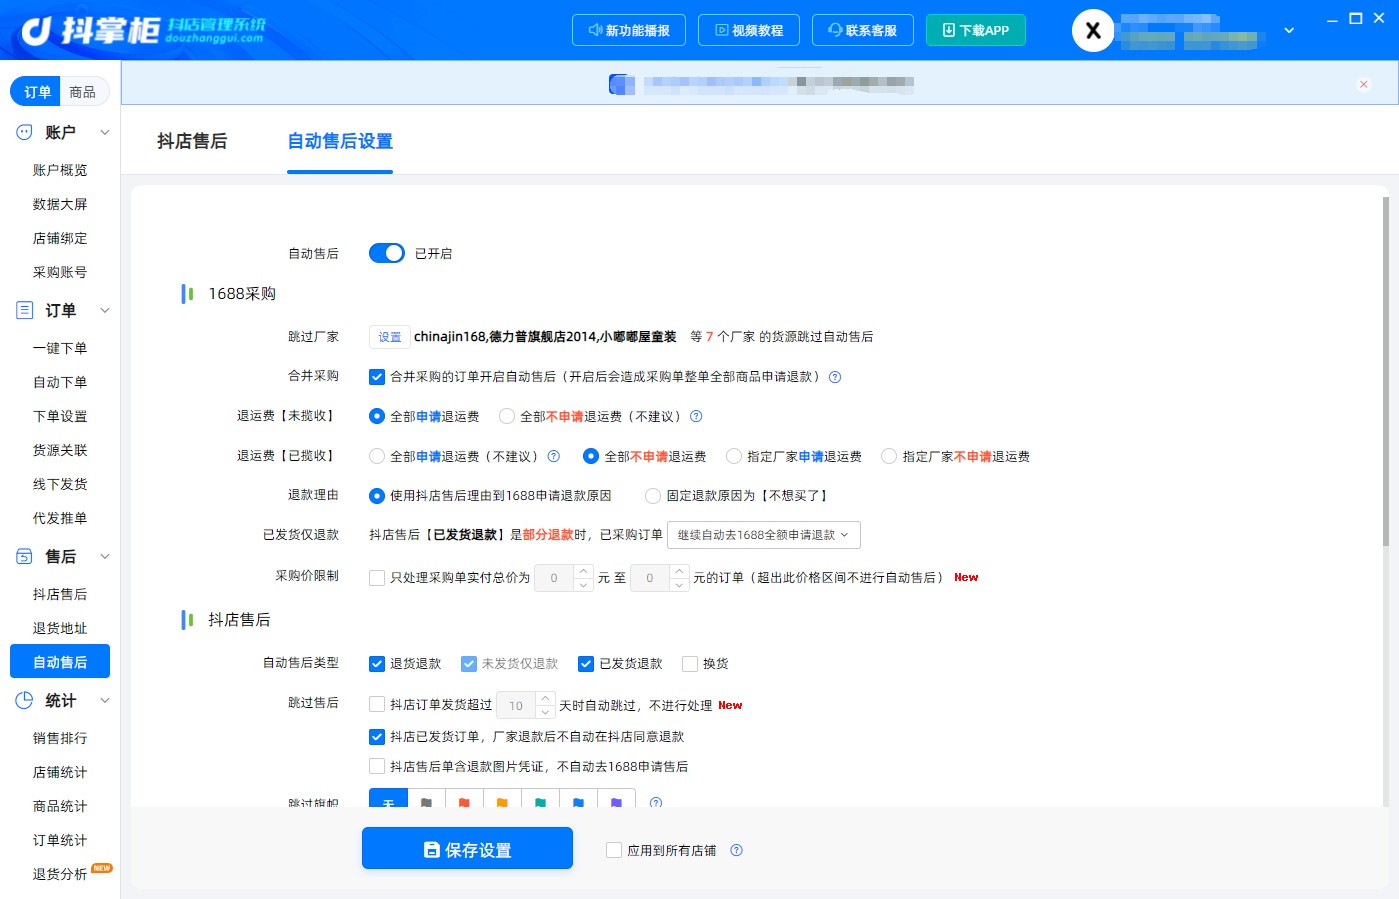Click the 保存设置 button
Viewport: 1399px width, 899px height.
(x=467, y=848)
